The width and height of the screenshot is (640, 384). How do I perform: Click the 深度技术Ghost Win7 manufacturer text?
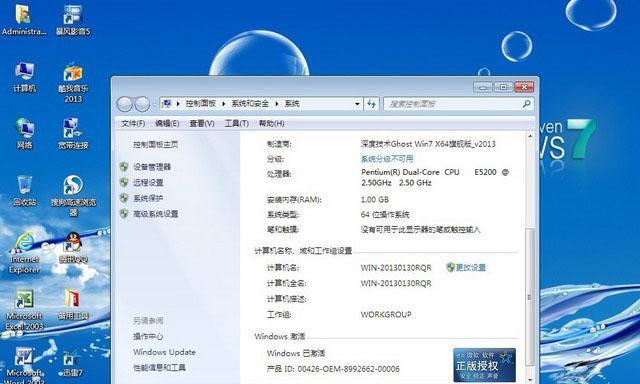coord(428,144)
